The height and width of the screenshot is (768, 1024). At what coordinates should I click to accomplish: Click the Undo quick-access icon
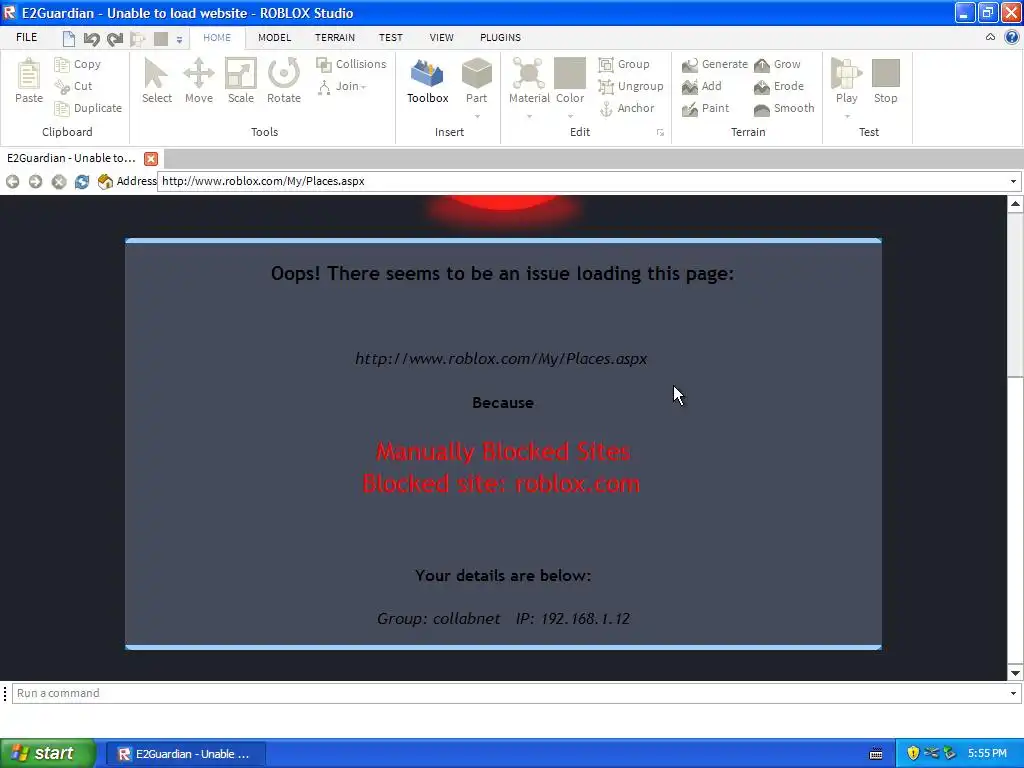tap(91, 39)
